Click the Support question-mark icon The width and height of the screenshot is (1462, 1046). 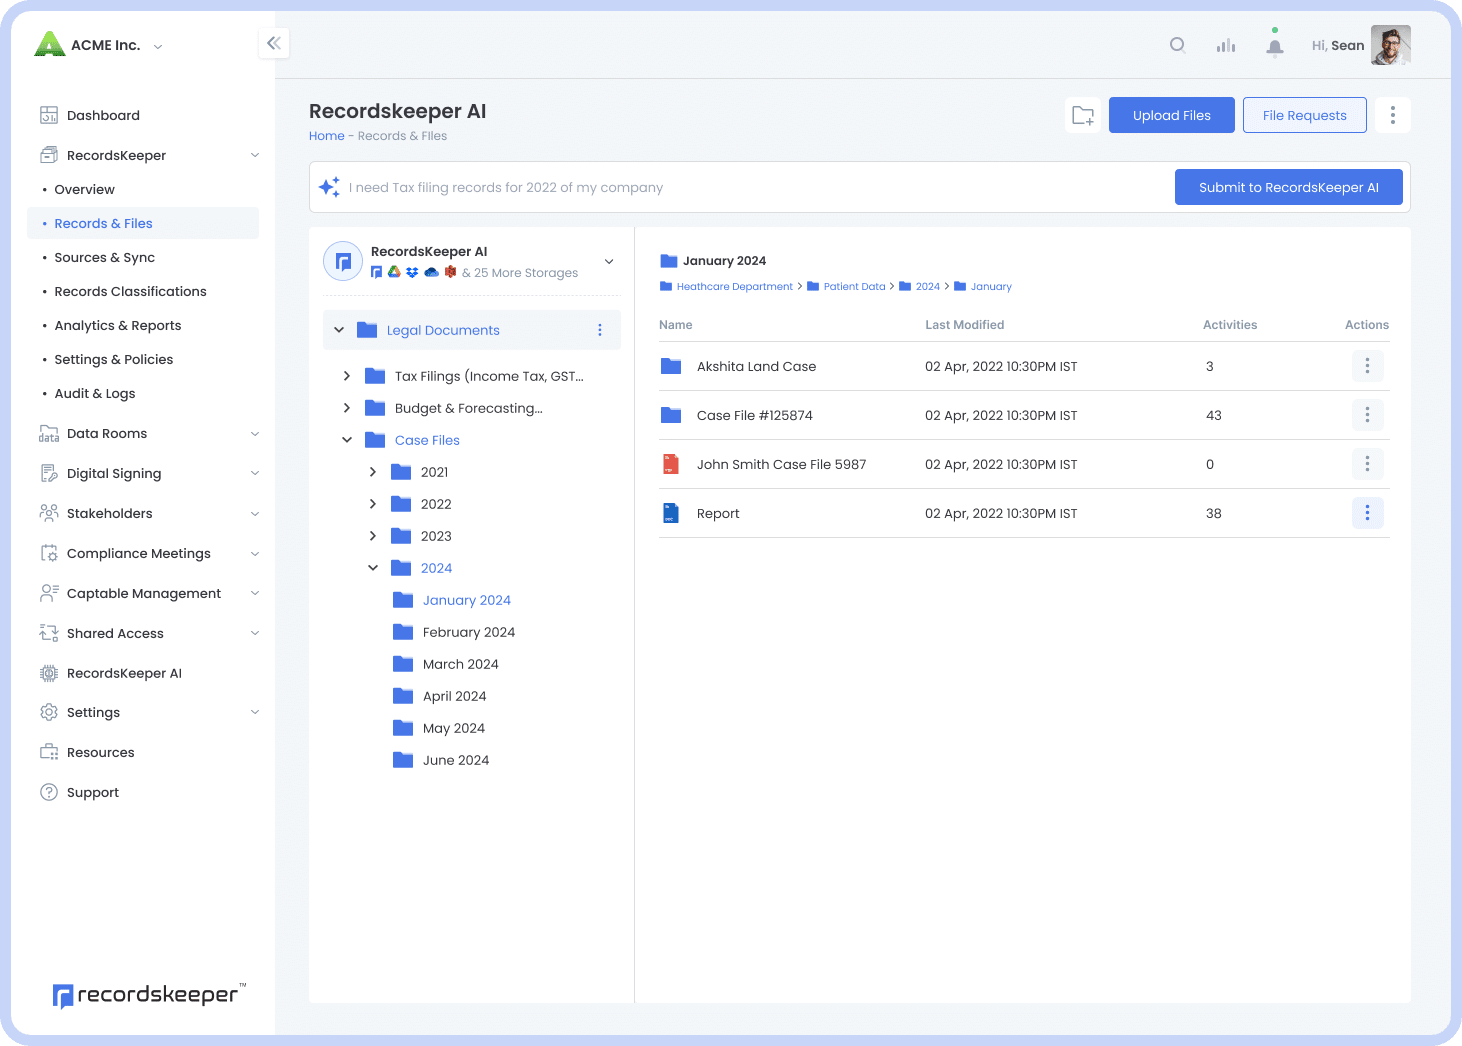(49, 792)
